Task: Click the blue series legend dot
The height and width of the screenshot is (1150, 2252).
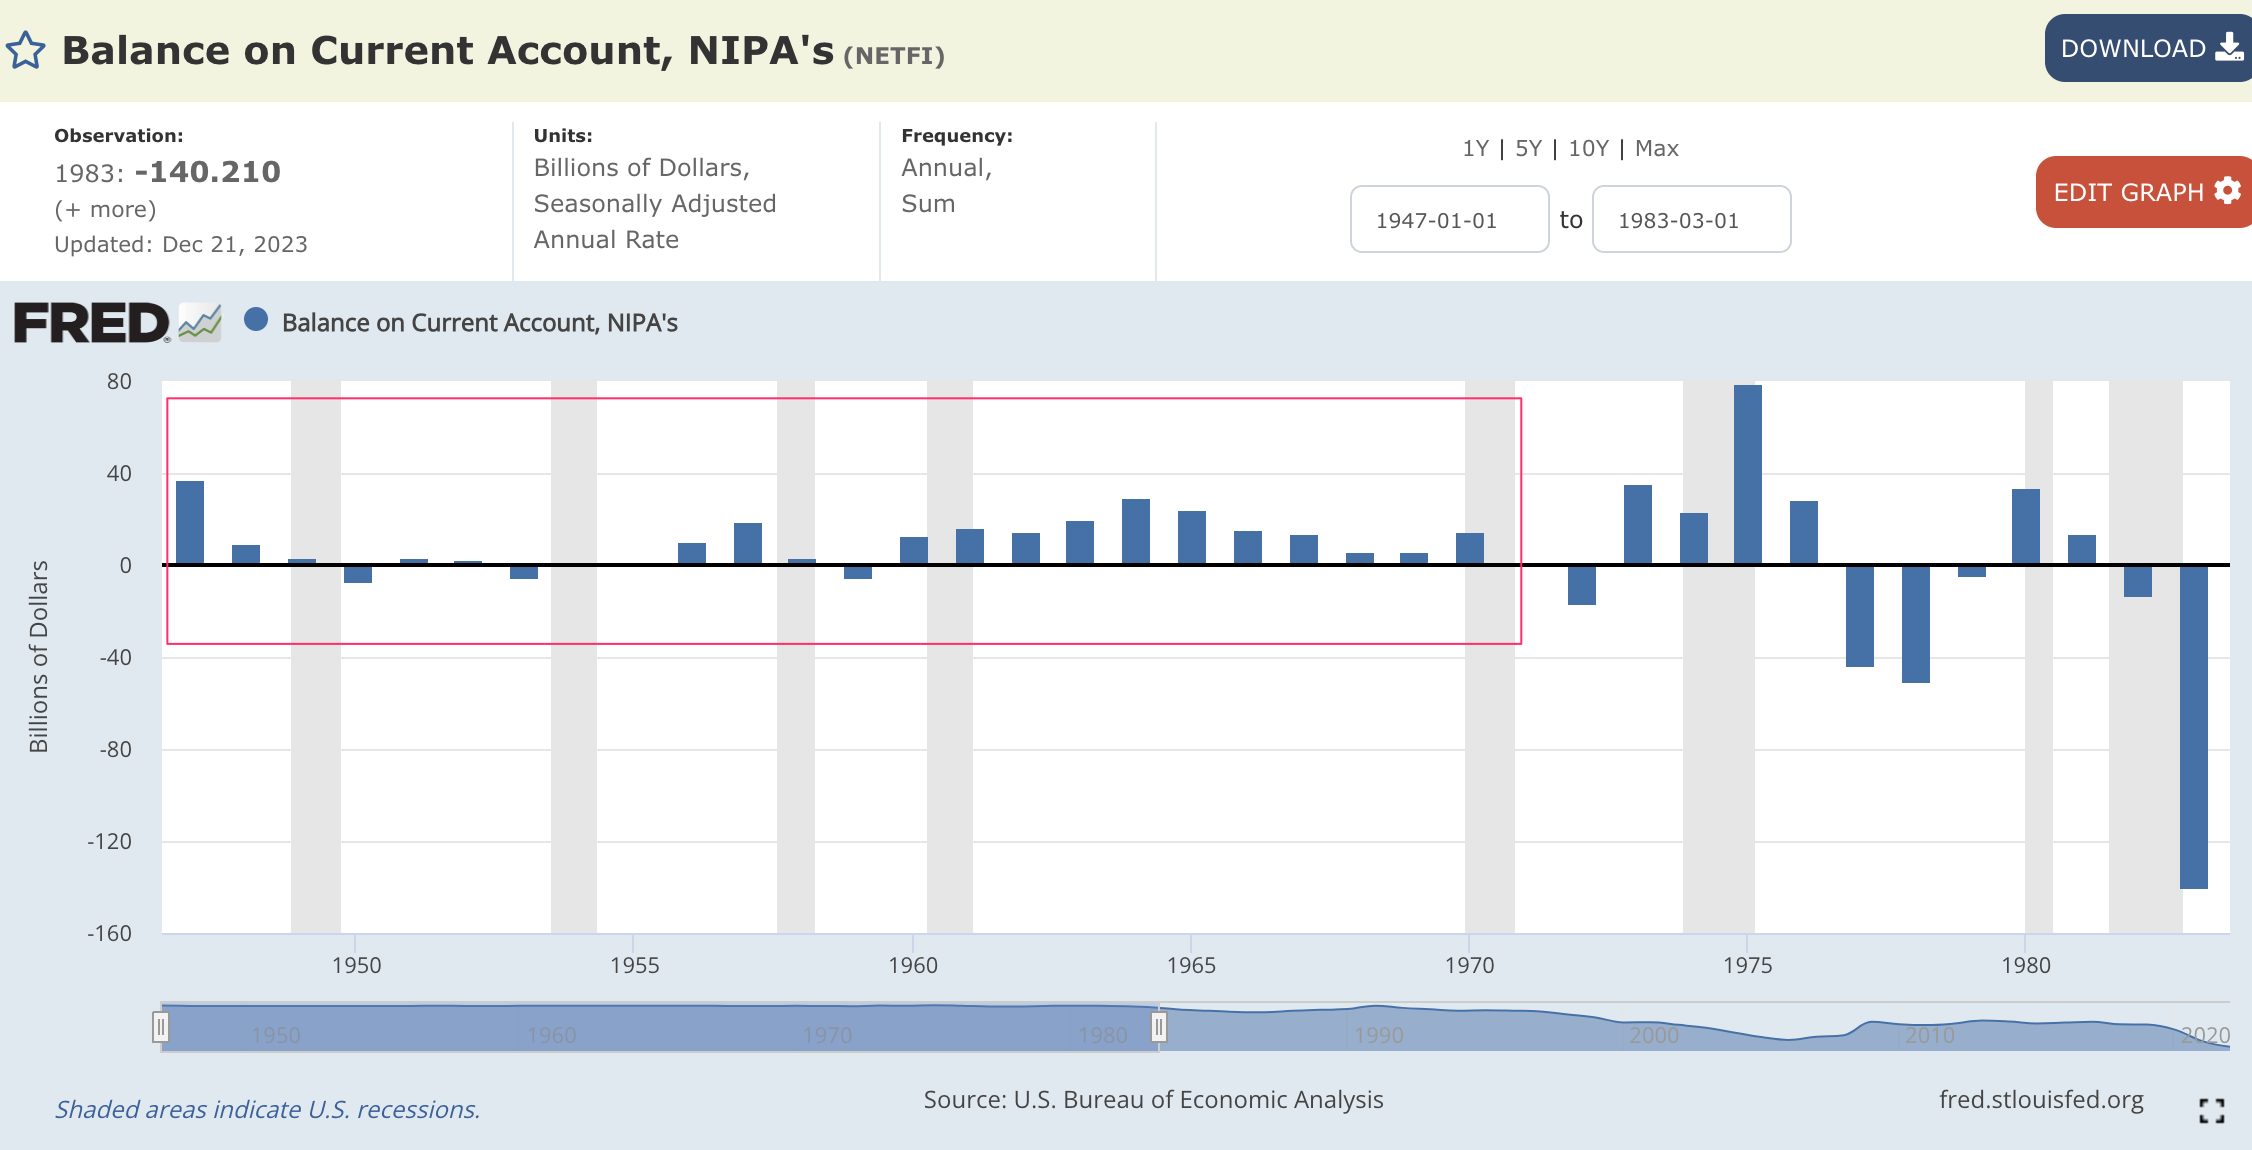Action: point(256,320)
